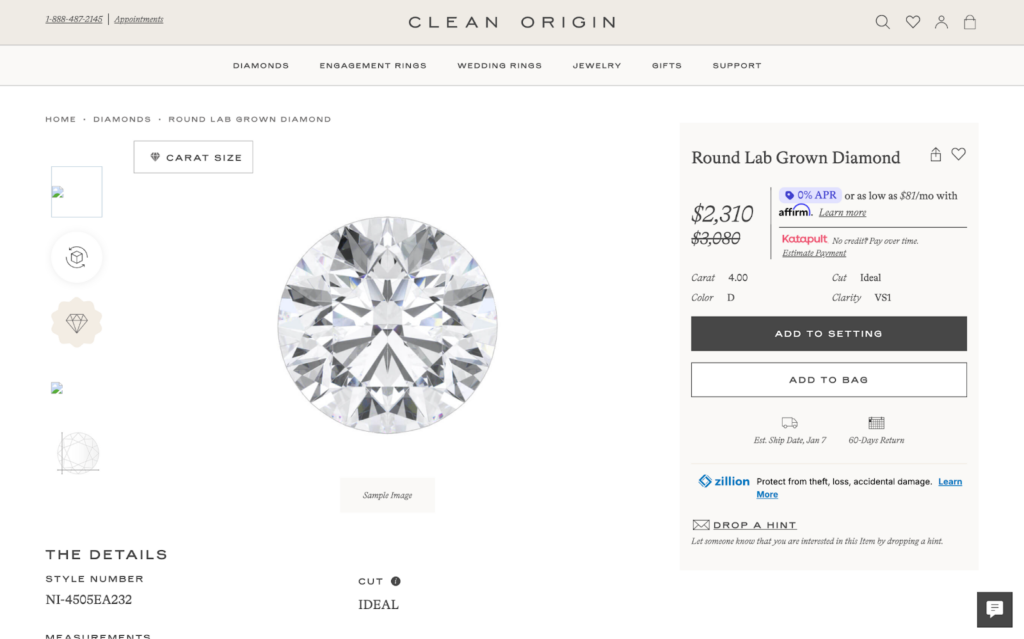Open the Support navigation menu
Screen dimensions: 1024x639
pos(737,66)
